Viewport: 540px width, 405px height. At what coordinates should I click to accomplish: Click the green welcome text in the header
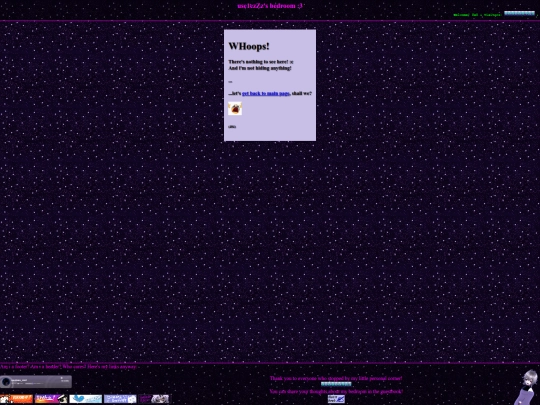click(x=477, y=15)
